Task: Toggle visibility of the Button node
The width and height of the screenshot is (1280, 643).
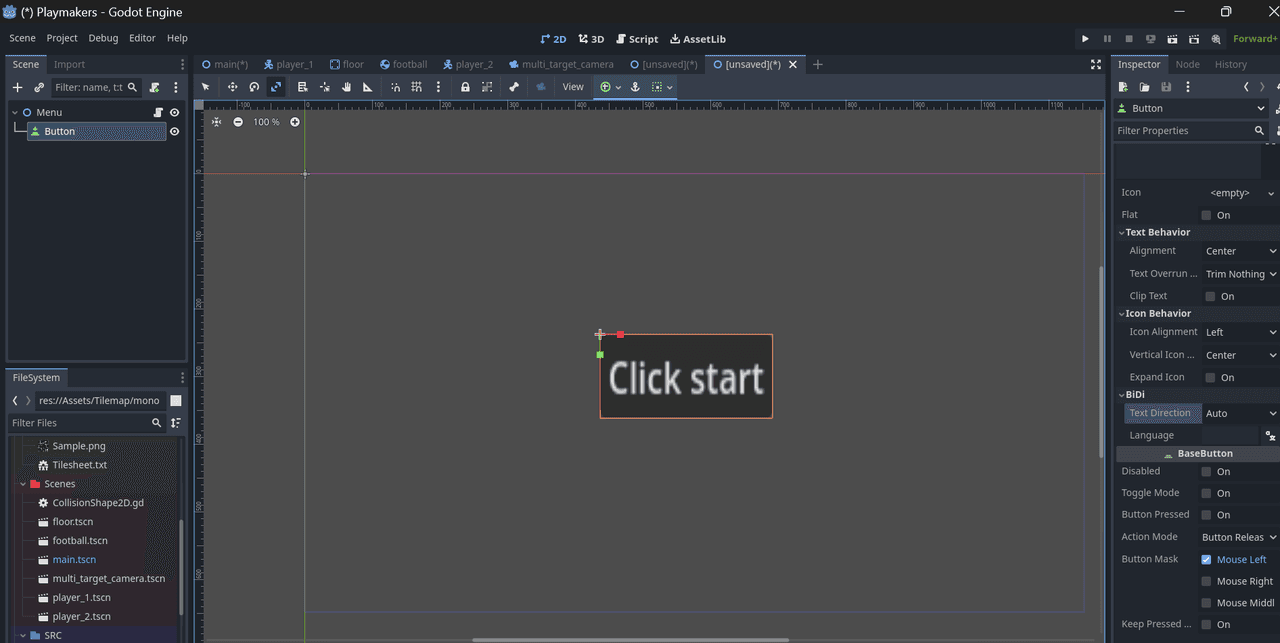Action: 175,132
